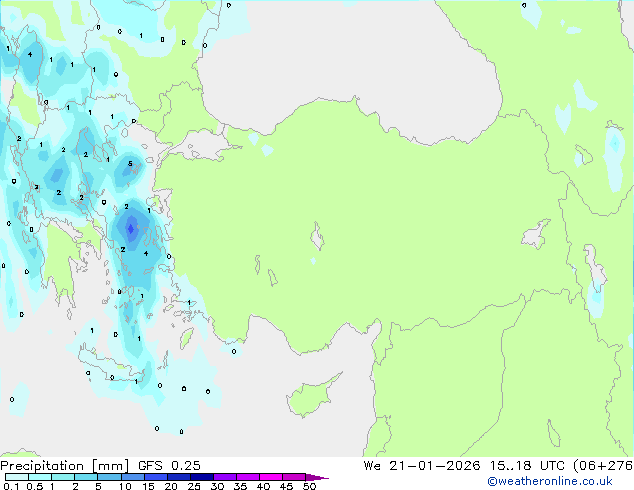Select the legend label '20'
This screenshot has width=634, height=490.
(x=171, y=486)
